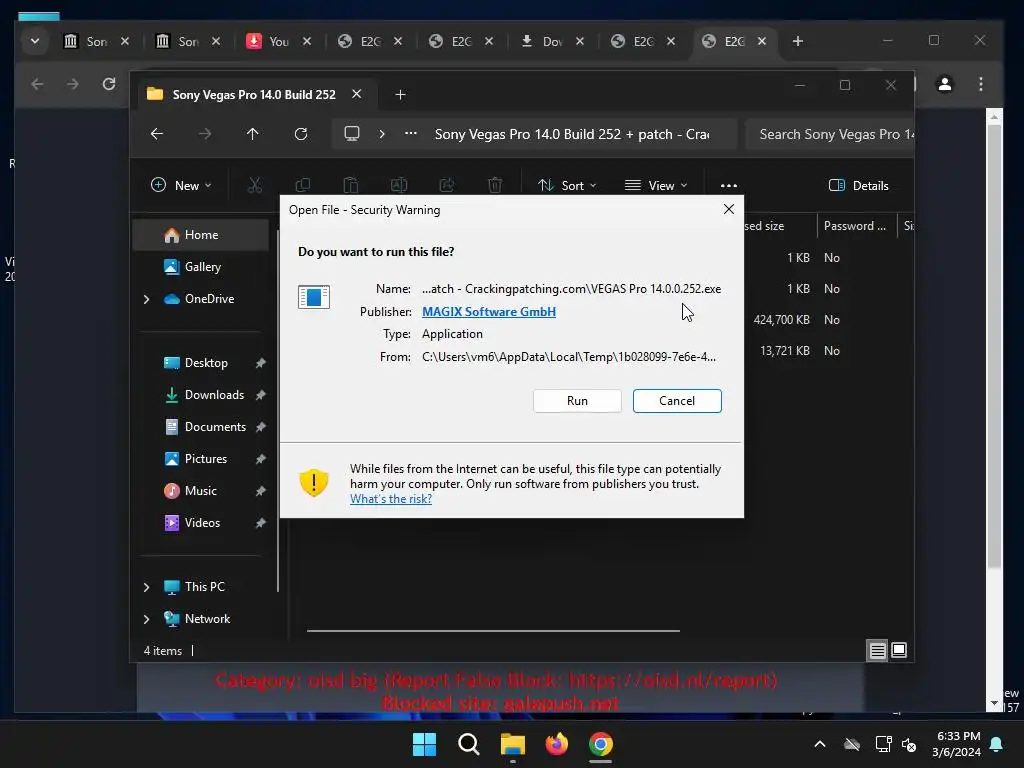
Task: Open Chrome from the taskbar
Action: coord(601,744)
